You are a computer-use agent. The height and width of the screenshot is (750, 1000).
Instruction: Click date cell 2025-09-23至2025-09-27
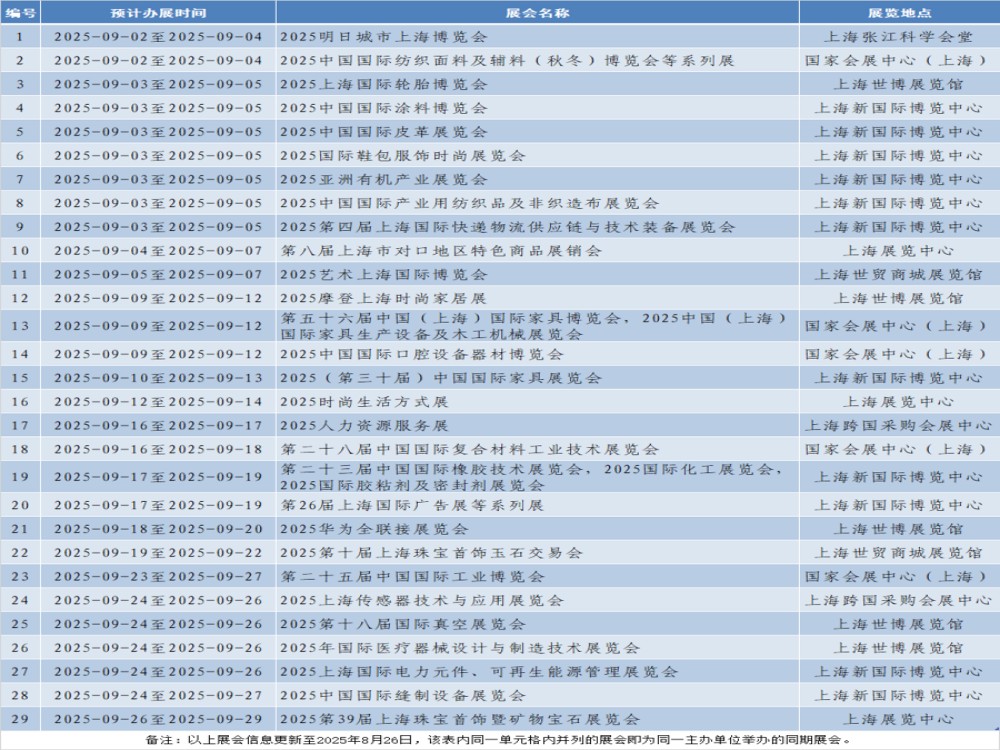[x=158, y=576]
